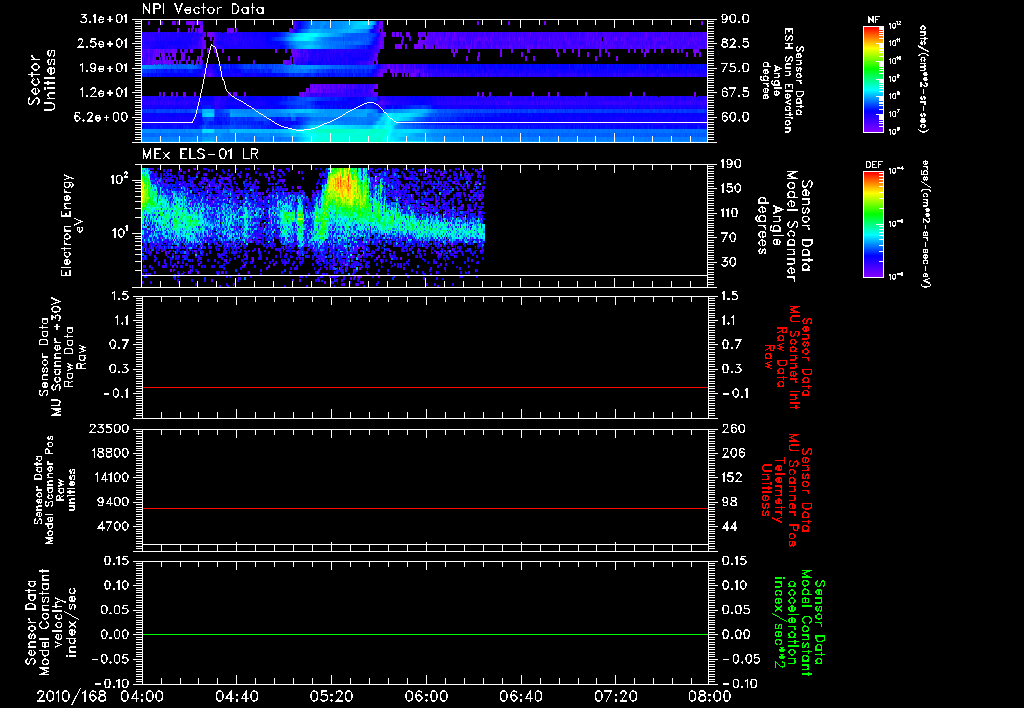Viewport: 1024px width, 708px height.
Task: Click the "23500" scanner position tick
Action: 108,429
